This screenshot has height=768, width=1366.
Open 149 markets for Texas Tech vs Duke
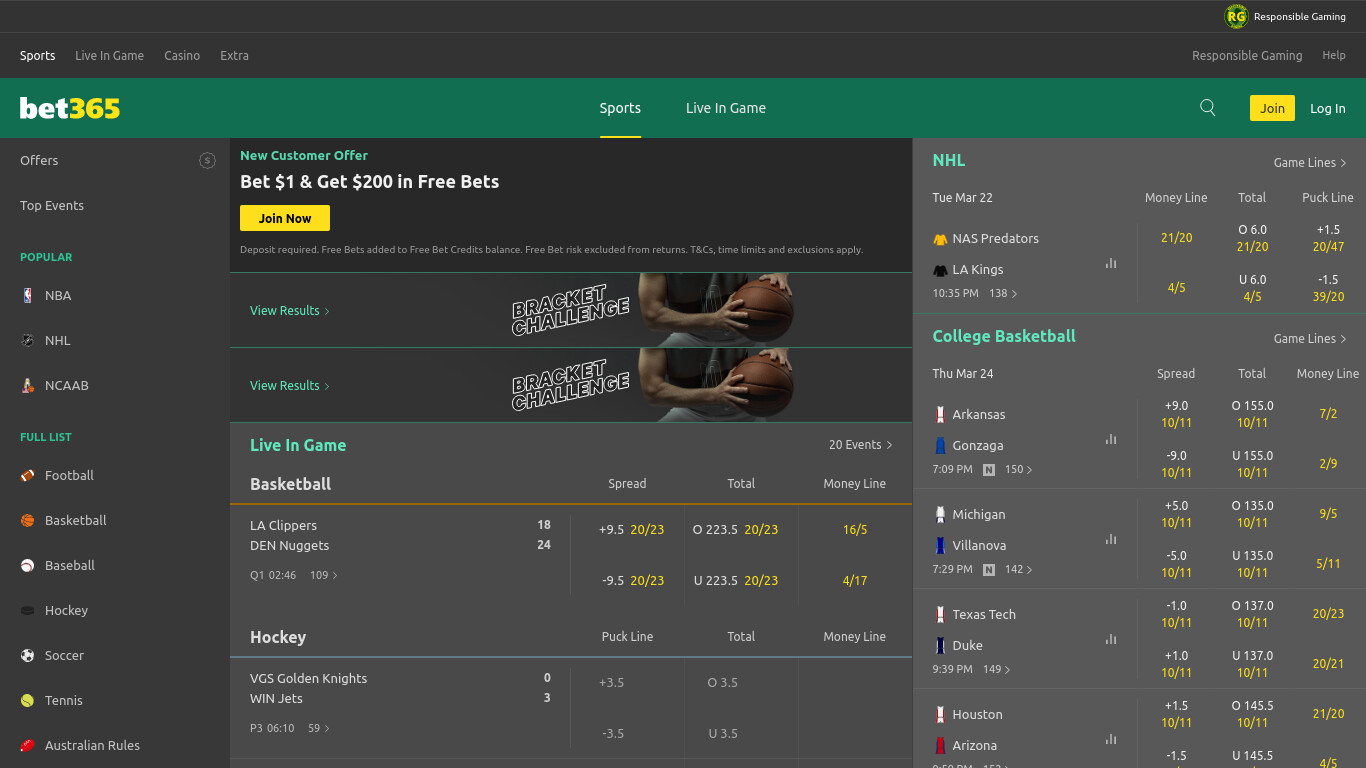(997, 669)
